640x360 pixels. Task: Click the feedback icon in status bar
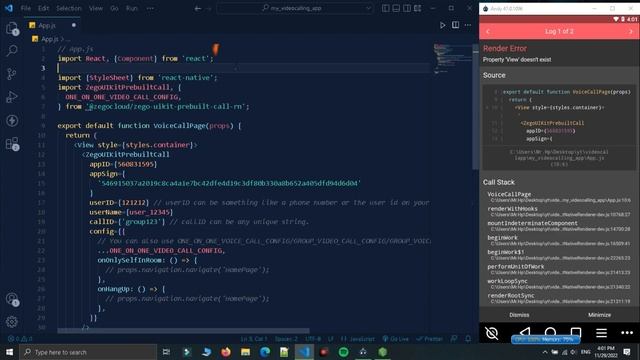[x=454, y=339]
